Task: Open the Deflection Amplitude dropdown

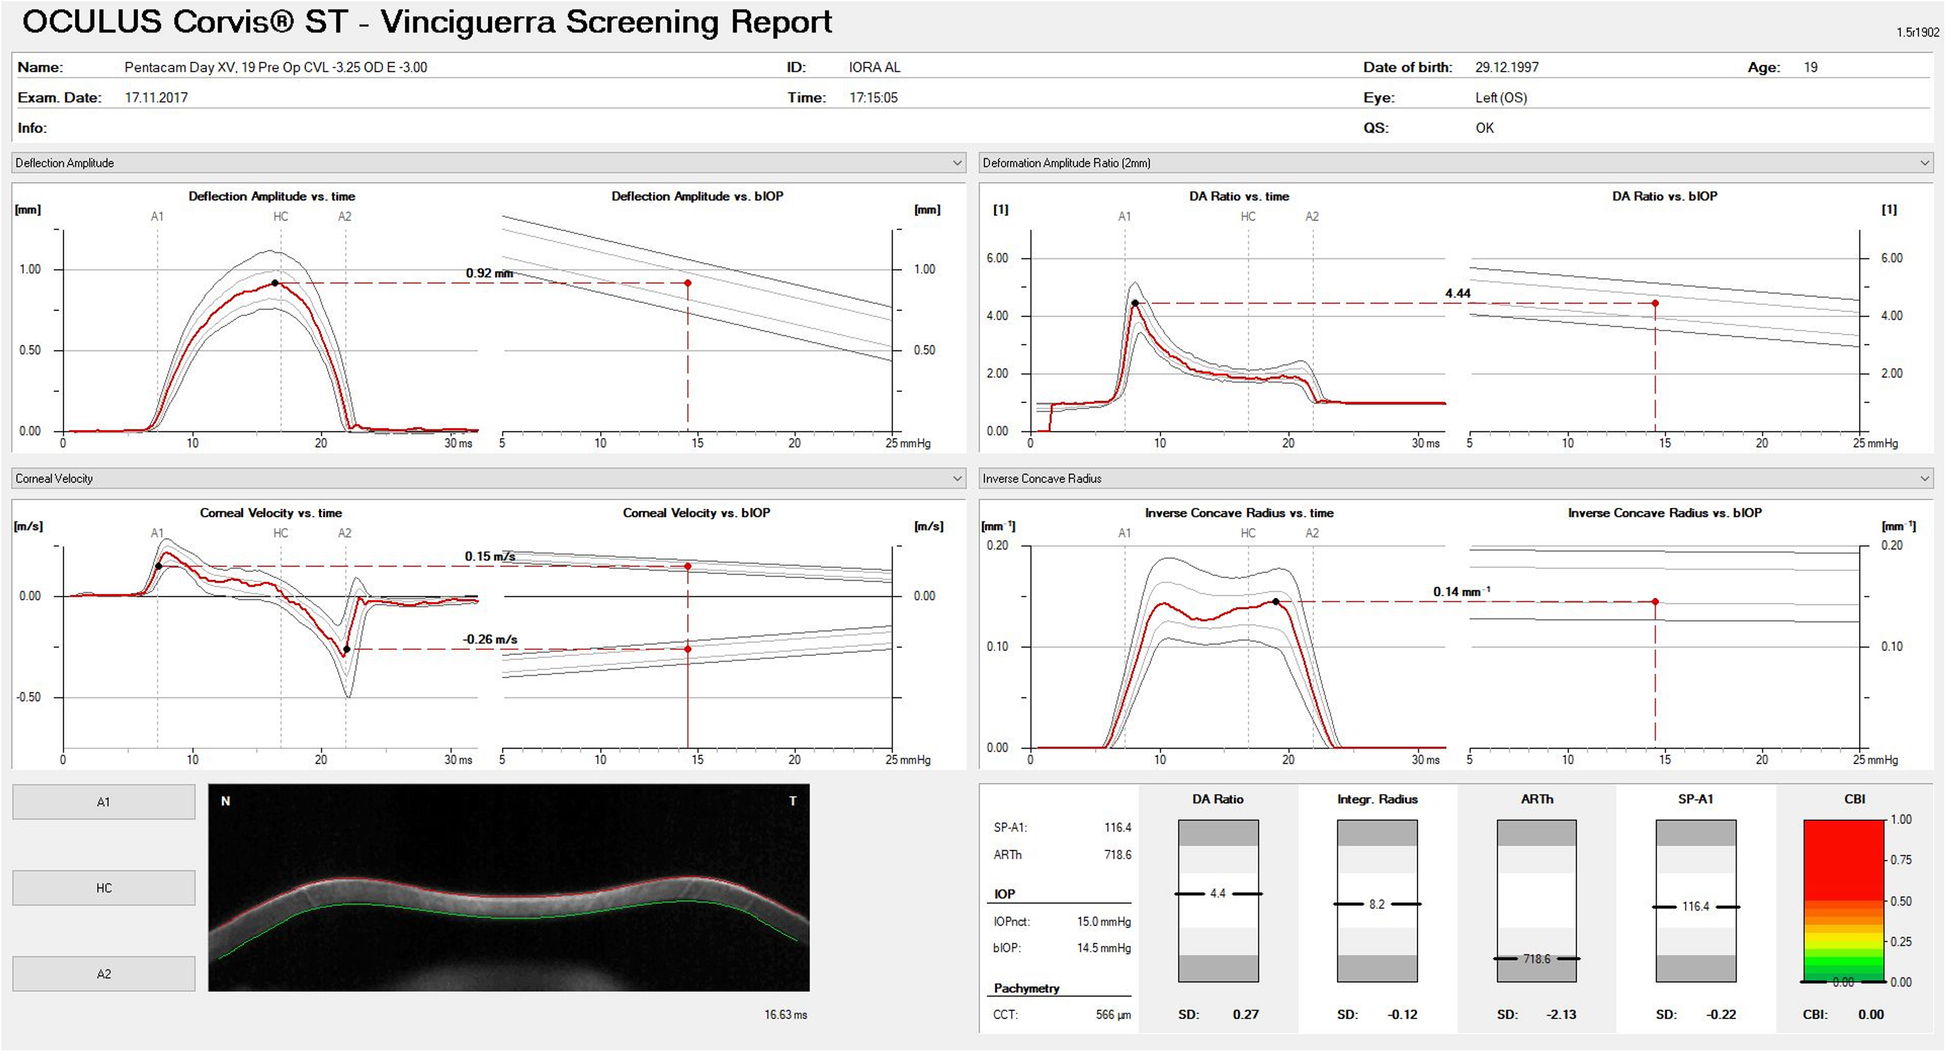Action: coord(488,163)
